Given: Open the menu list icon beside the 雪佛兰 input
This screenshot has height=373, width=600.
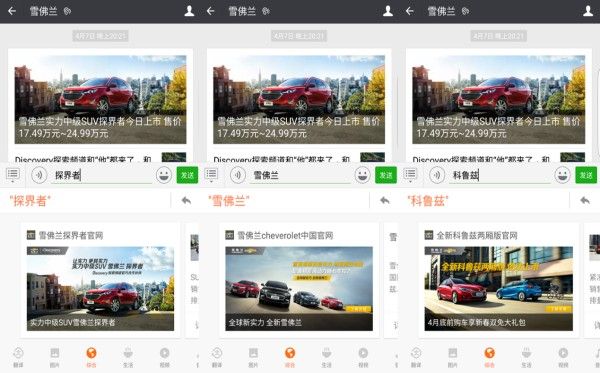Looking at the screenshot, I should (x=211, y=175).
